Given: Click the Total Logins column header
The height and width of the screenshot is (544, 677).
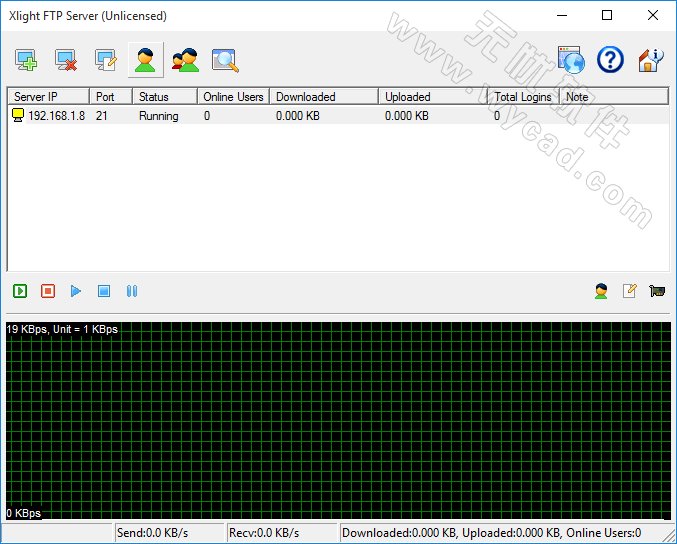Looking at the screenshot, I should (524, 97).
